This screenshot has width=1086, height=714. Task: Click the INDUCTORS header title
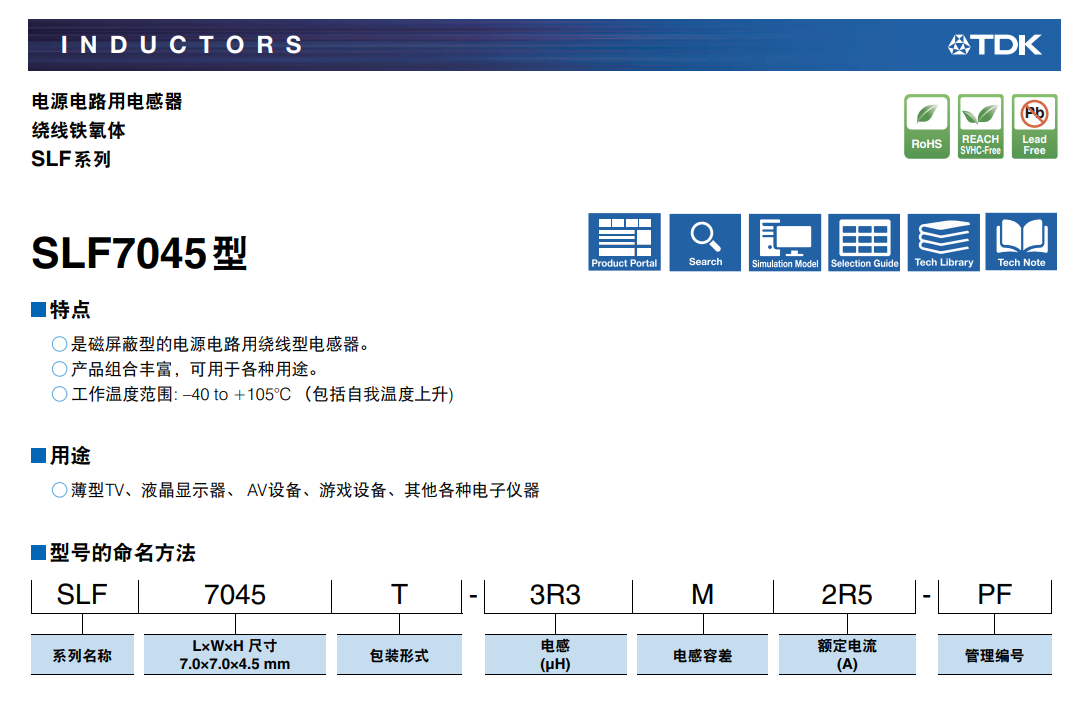click(x=181, y=45)
